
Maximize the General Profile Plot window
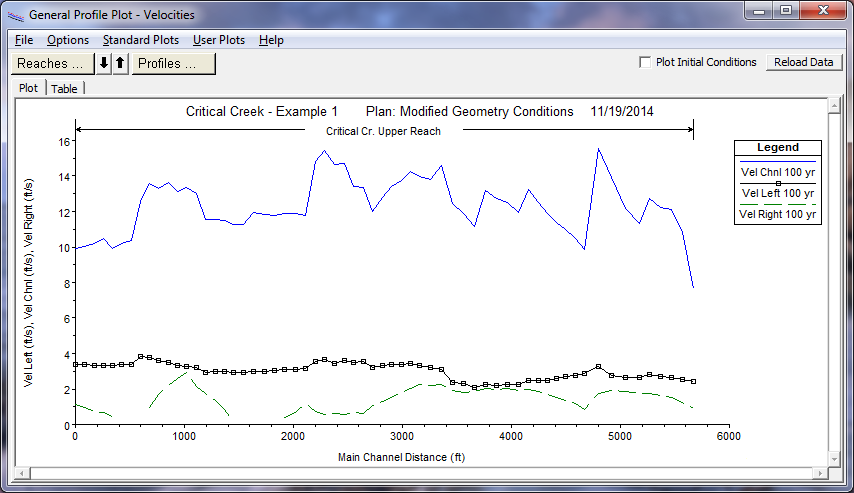coord(786,11)
